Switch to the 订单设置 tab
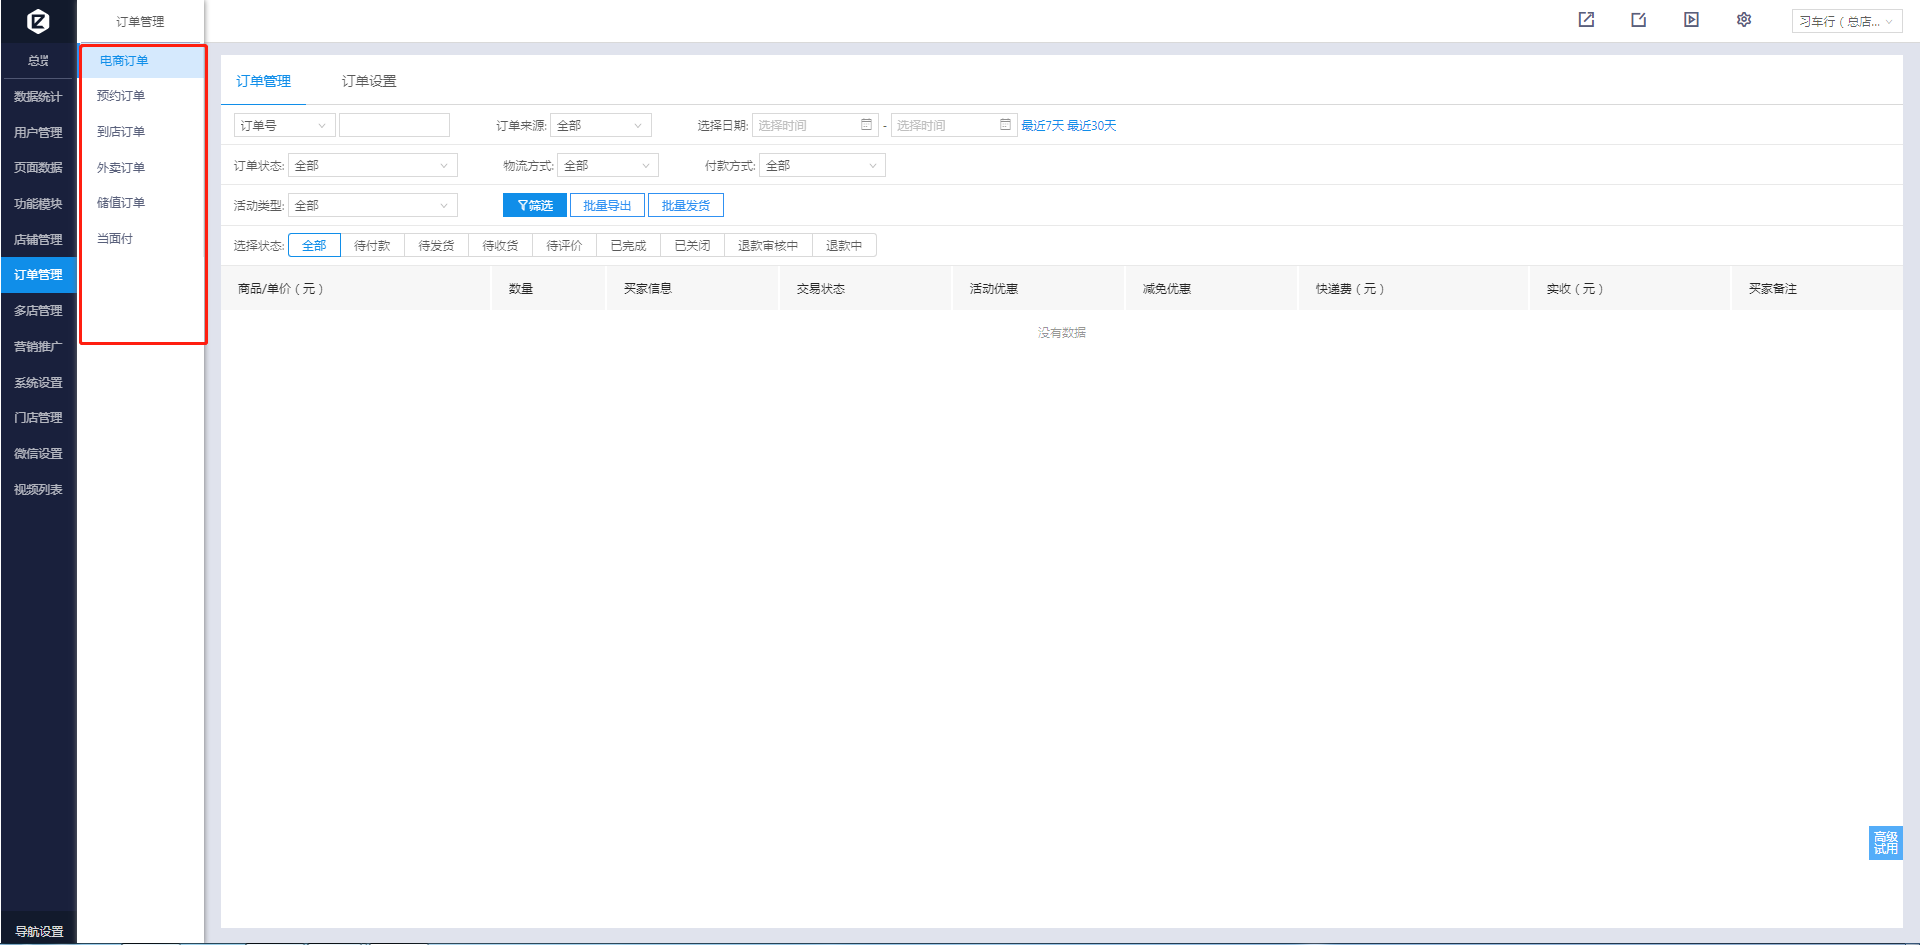 369,81
